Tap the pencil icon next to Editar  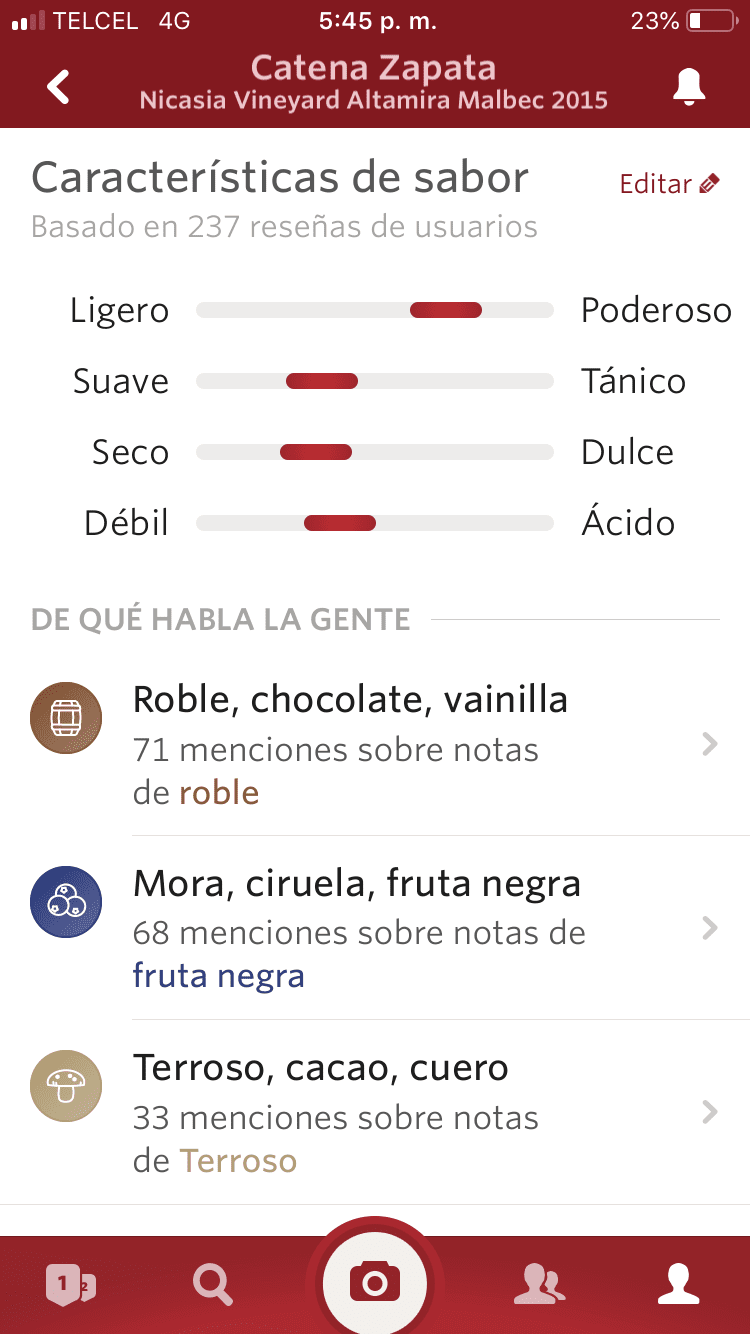click(709, 183)
